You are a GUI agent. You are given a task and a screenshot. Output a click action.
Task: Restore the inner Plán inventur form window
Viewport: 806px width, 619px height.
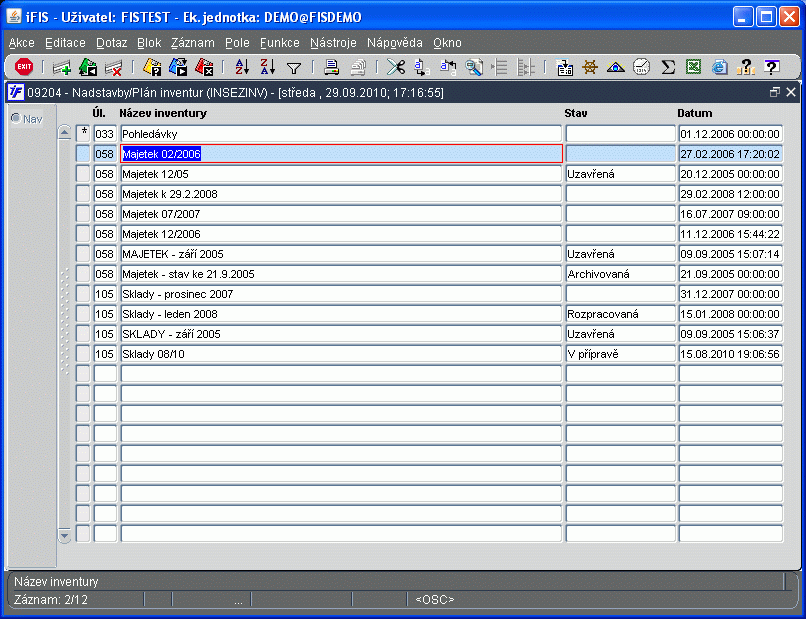(775, 92)
